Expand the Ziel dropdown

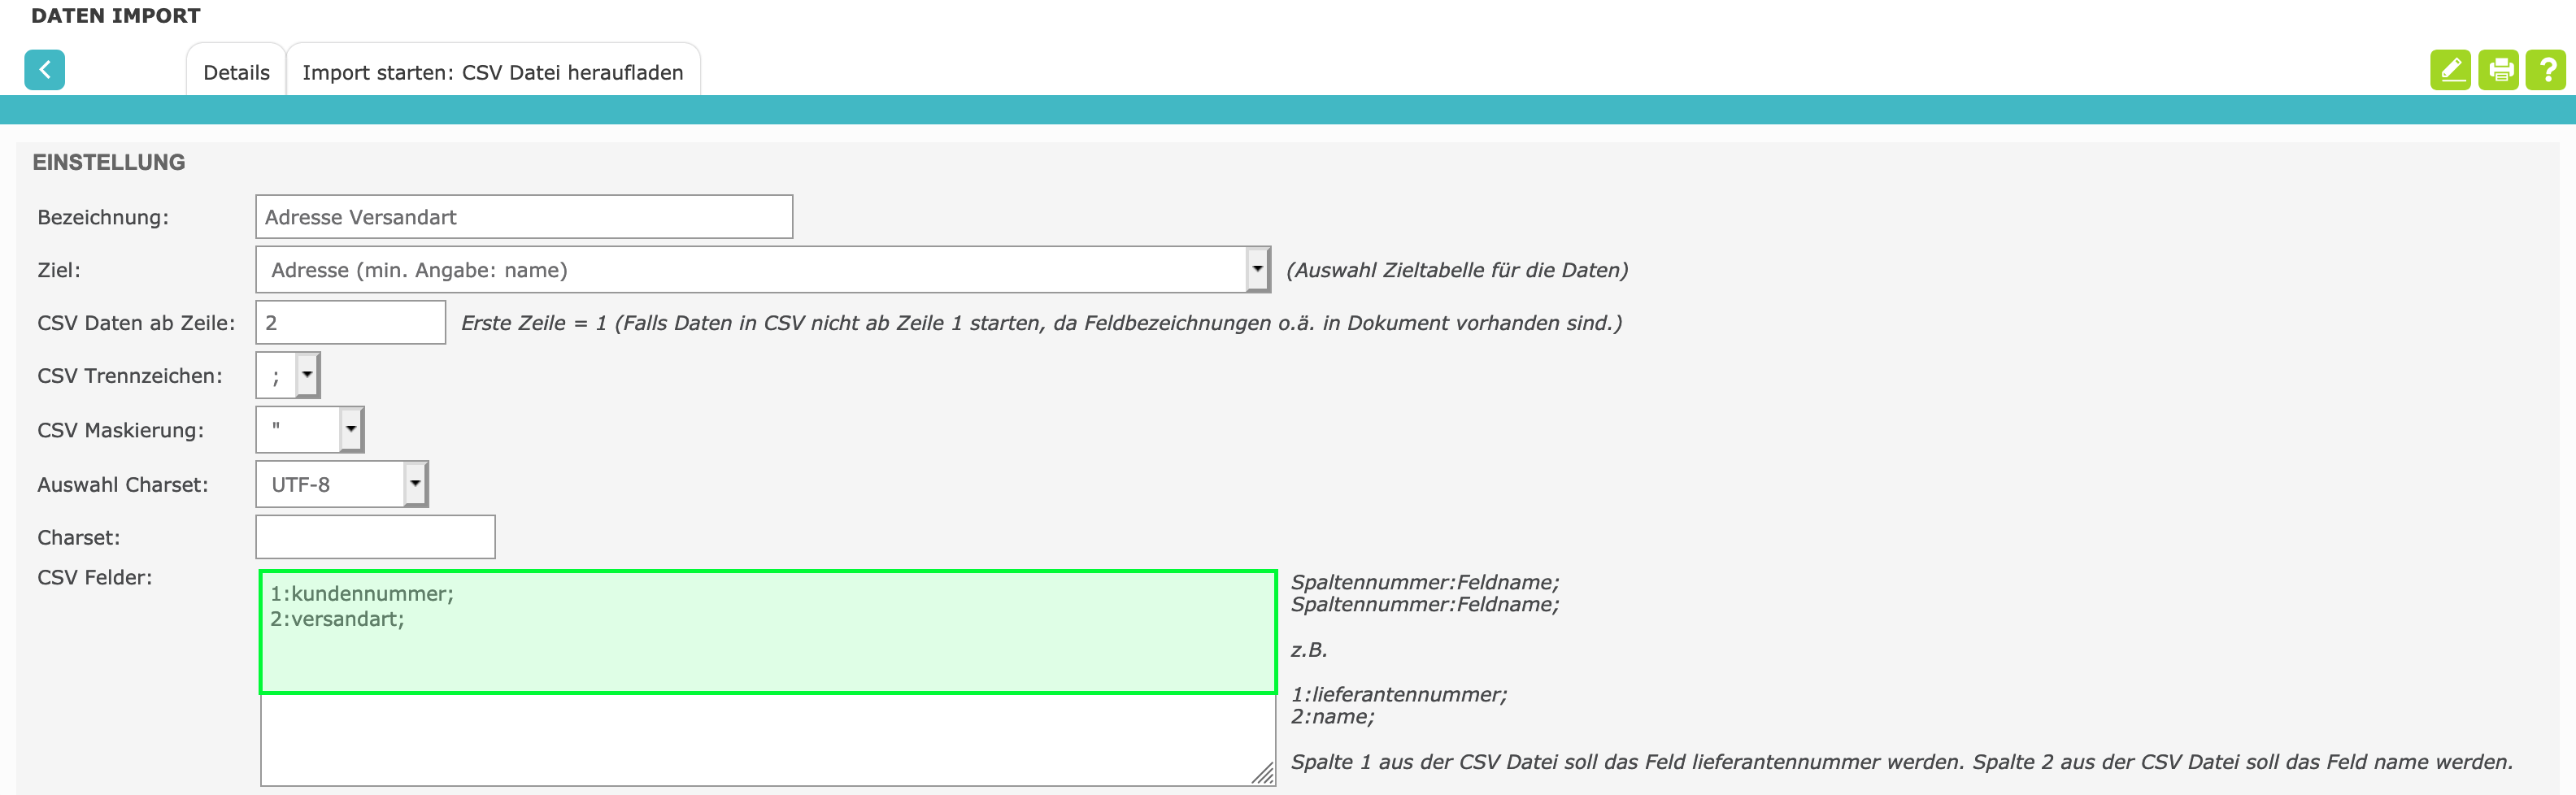pos(1257,270)
